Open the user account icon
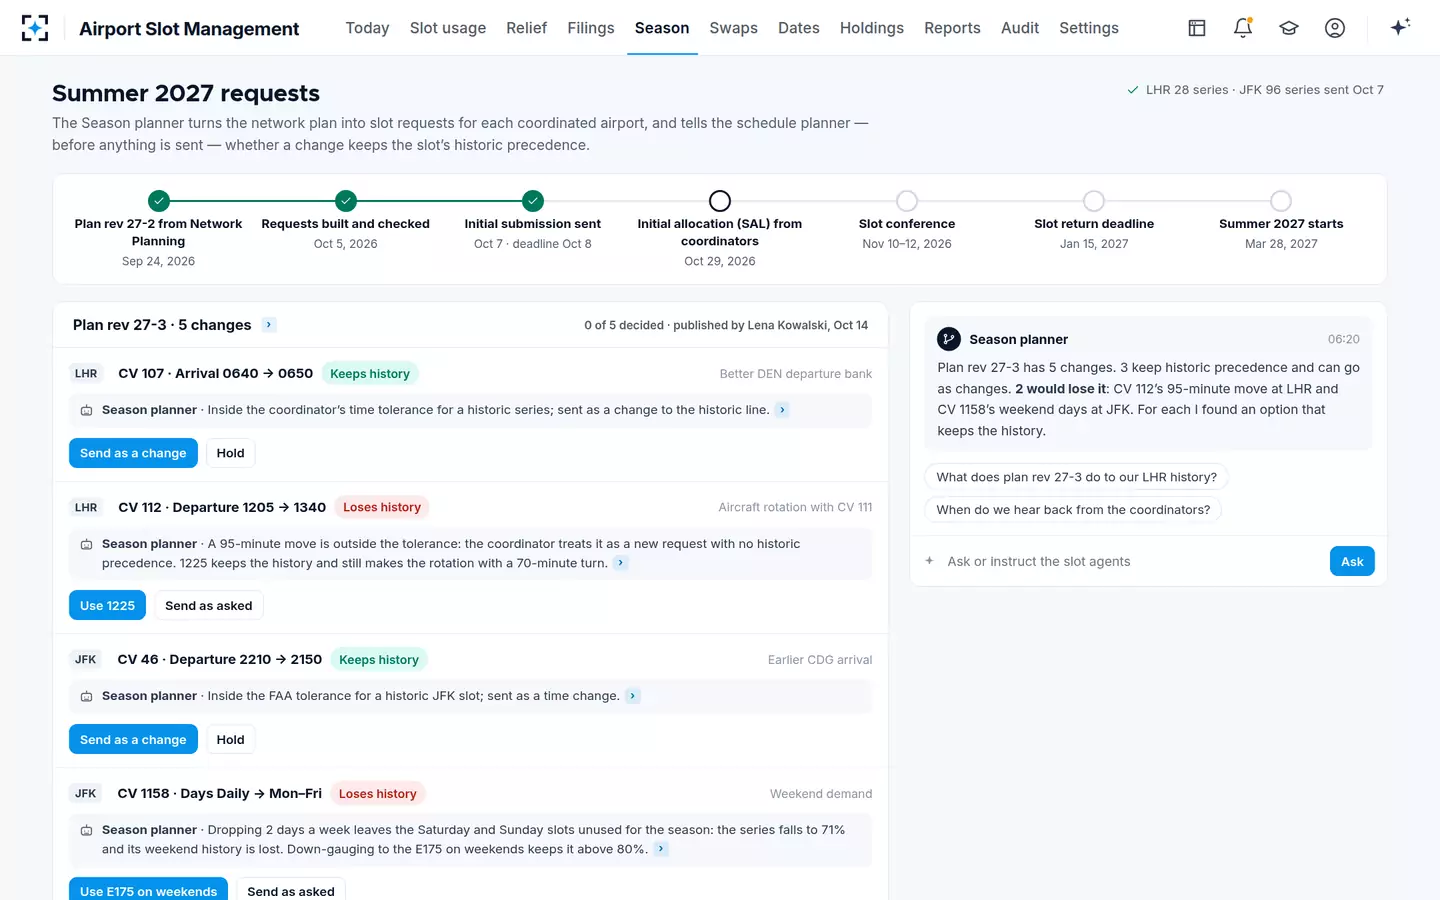 [1335, 28]
